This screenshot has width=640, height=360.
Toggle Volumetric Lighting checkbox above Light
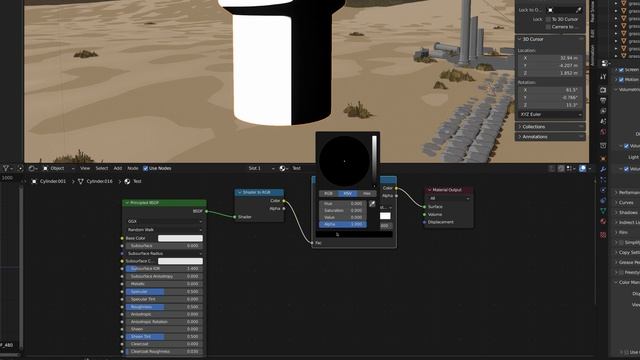pyautogui.click(x=626, y=146)
